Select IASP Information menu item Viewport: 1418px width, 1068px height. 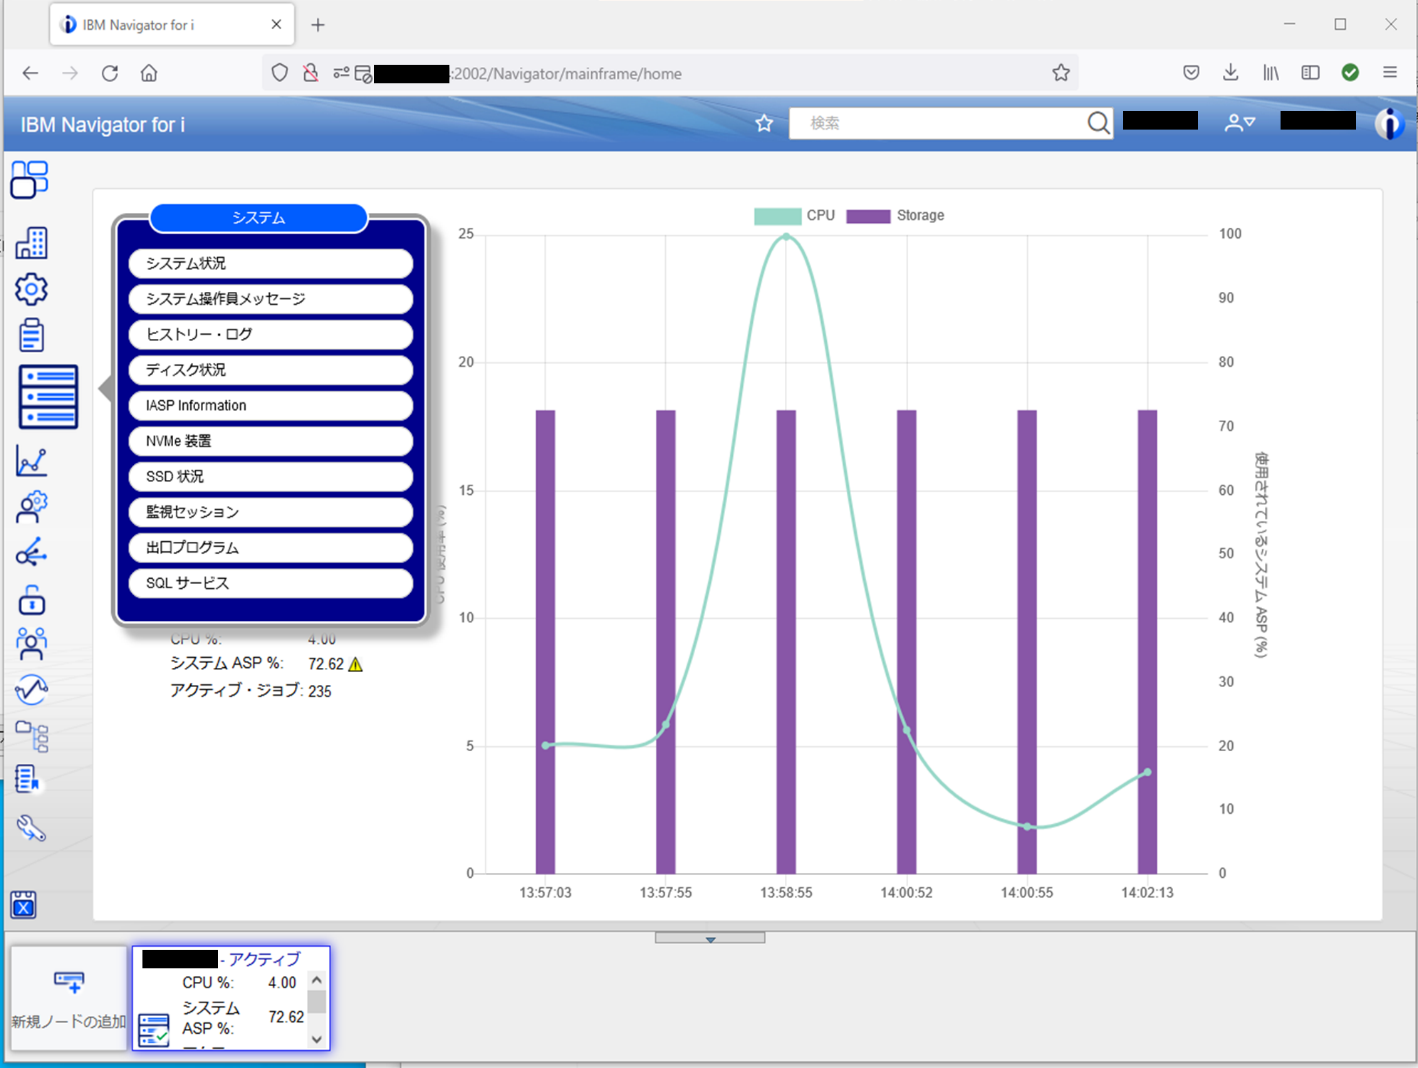pos(270,405)
